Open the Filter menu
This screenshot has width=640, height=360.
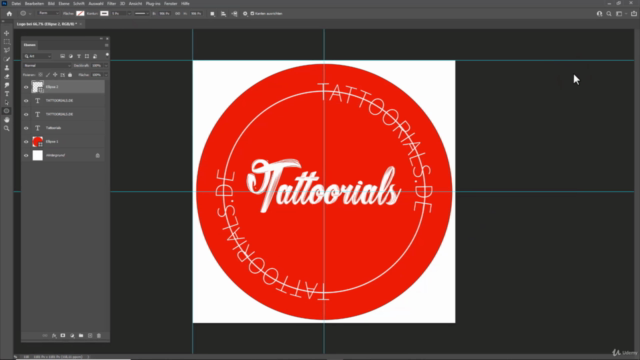tap(111, 4)
